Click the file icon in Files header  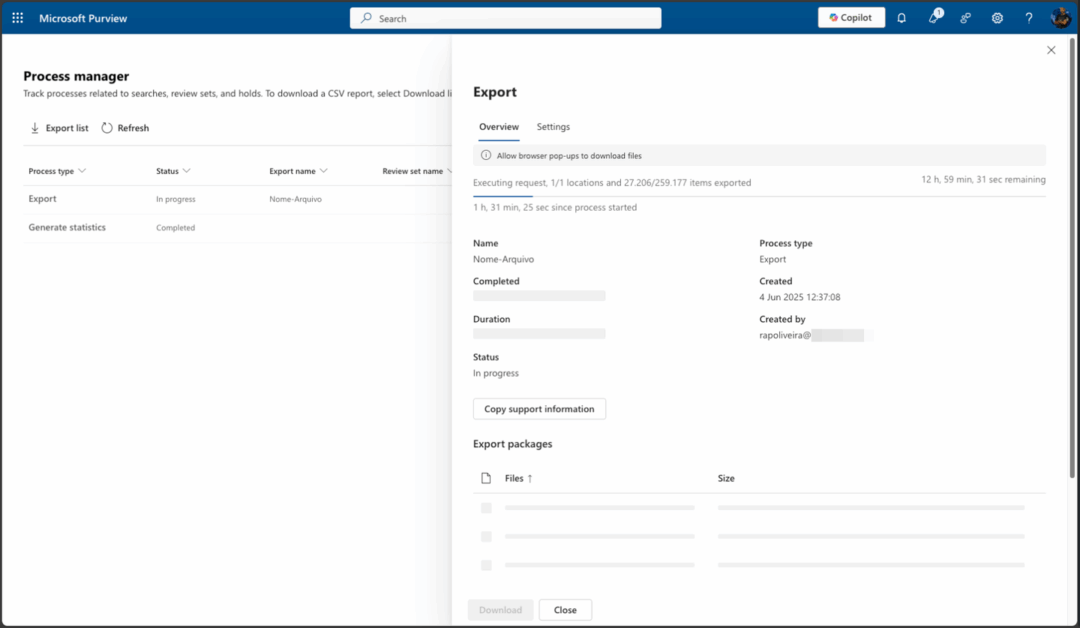point(486,478)
